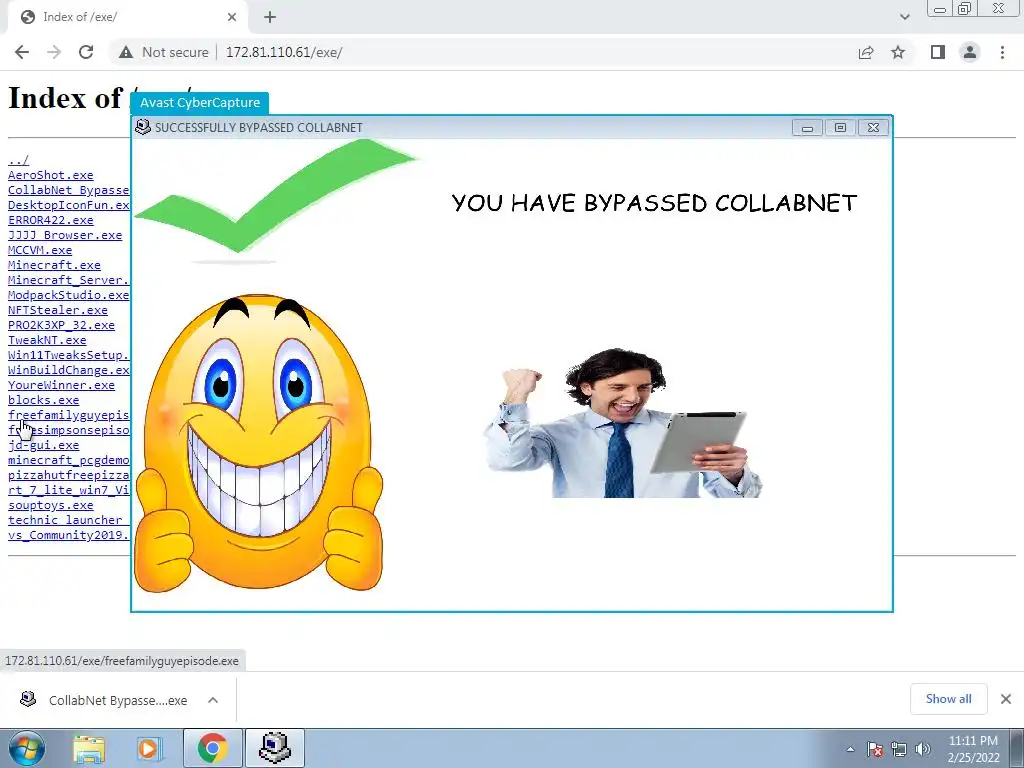Screen dimensions: 1024x768
Task: Click the Minecraft.exe link
Action: coord(54,265)
